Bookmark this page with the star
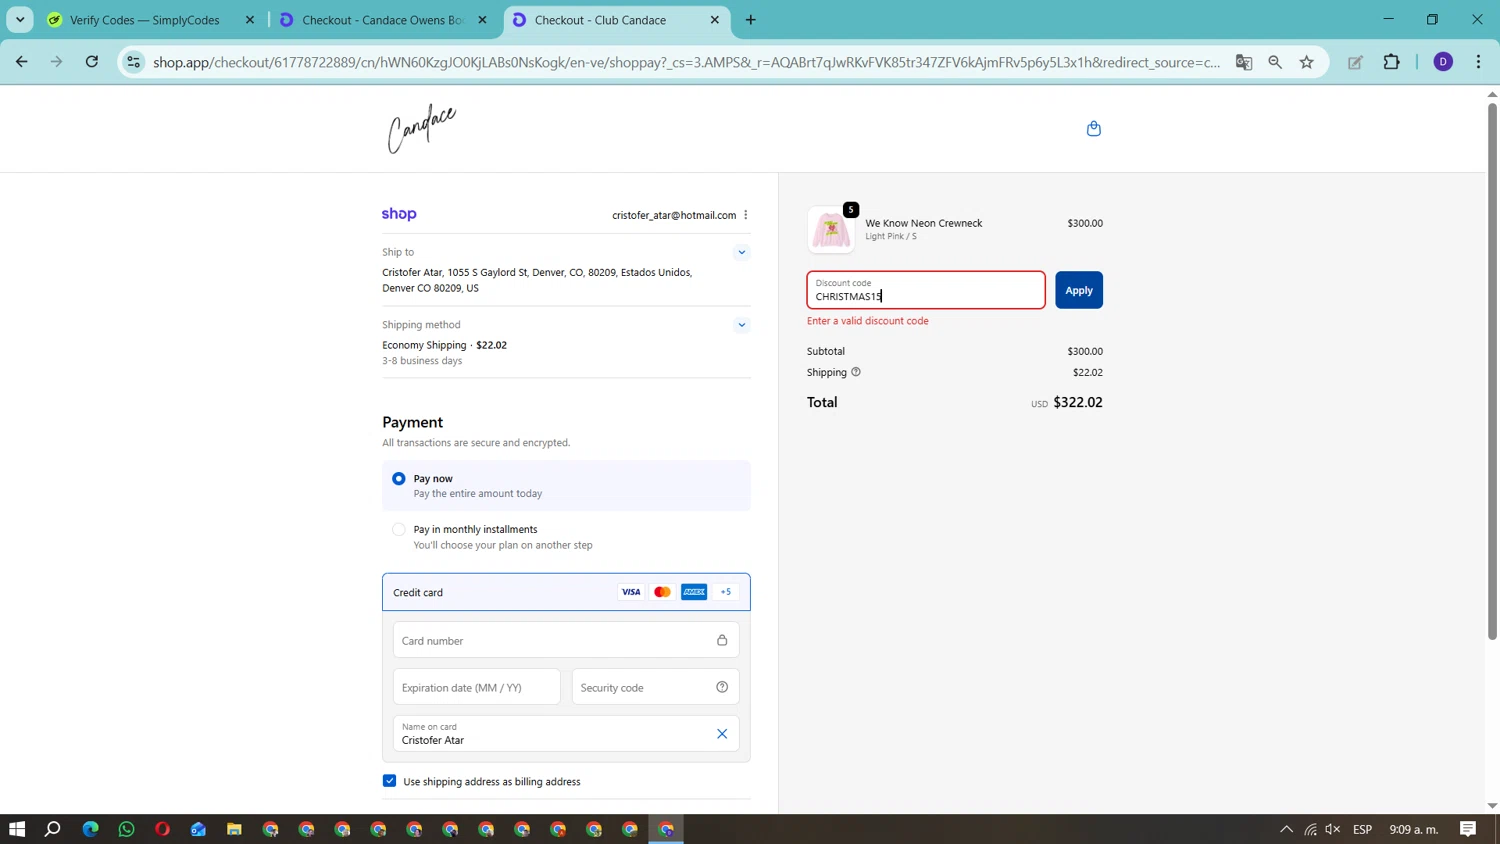 pos(1306,62)
